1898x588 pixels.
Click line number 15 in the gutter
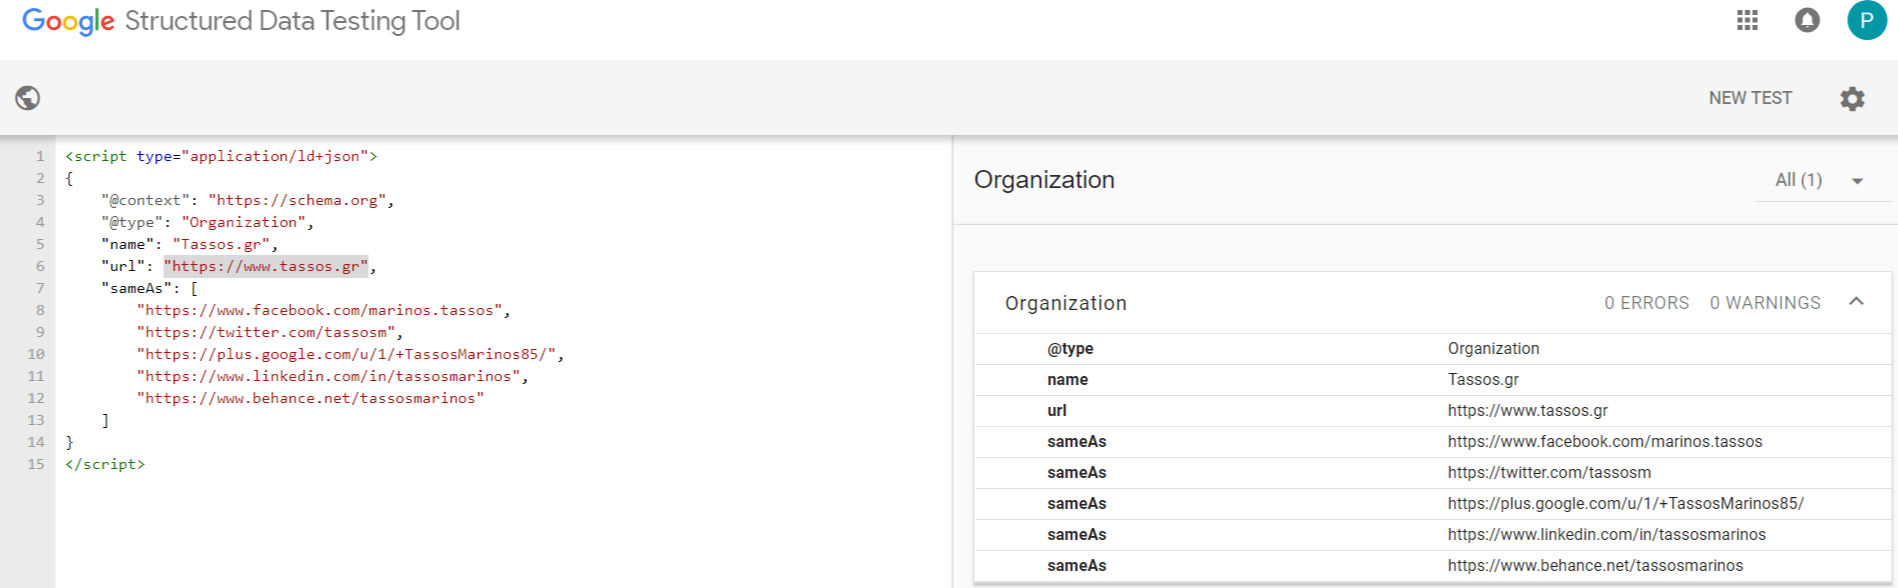coord(36,464)
